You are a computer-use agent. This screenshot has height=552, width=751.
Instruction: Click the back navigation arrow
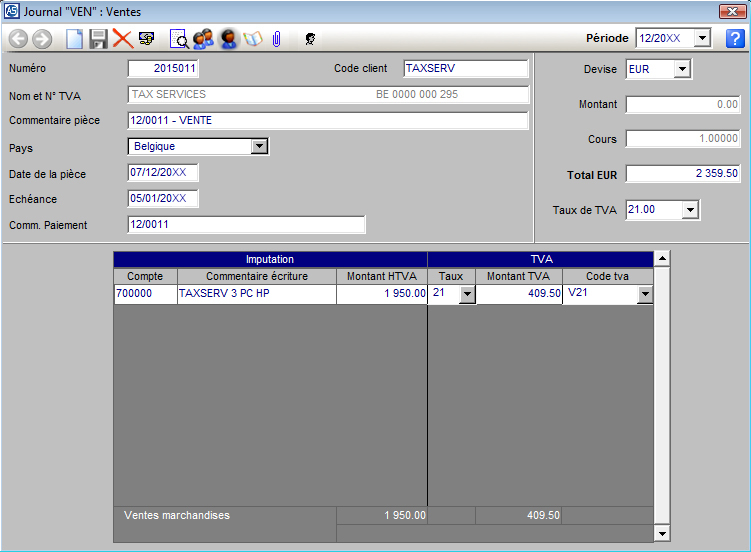tap(19, 39)
